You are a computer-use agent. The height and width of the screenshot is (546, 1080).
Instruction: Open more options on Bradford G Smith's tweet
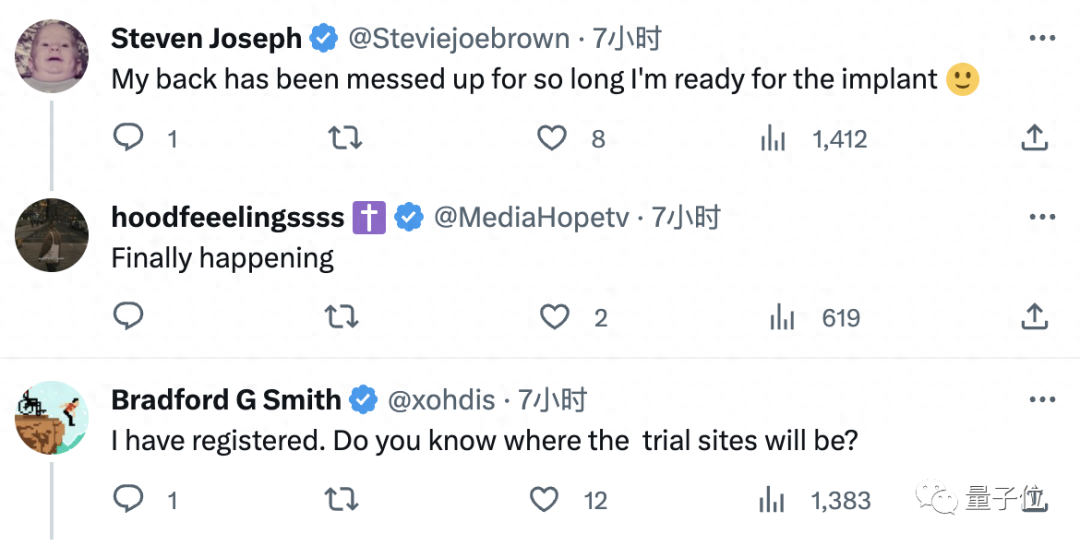(x=1042, y=400)
